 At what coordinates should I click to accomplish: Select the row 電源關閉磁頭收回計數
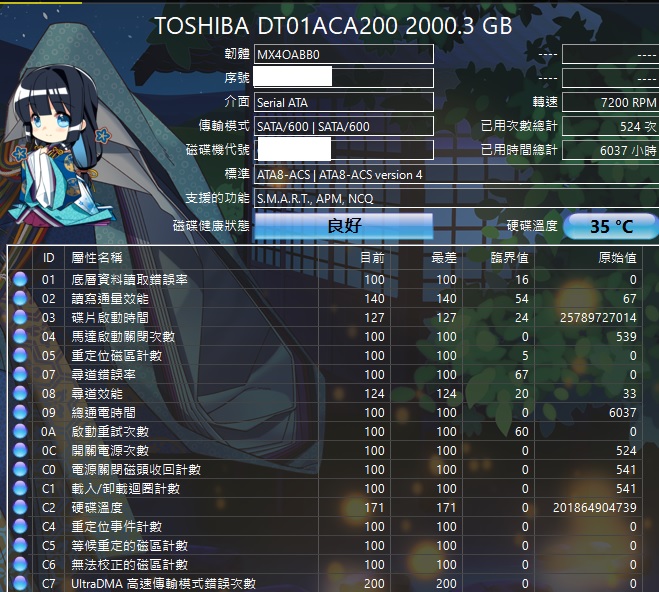click(x=325, y=469)
